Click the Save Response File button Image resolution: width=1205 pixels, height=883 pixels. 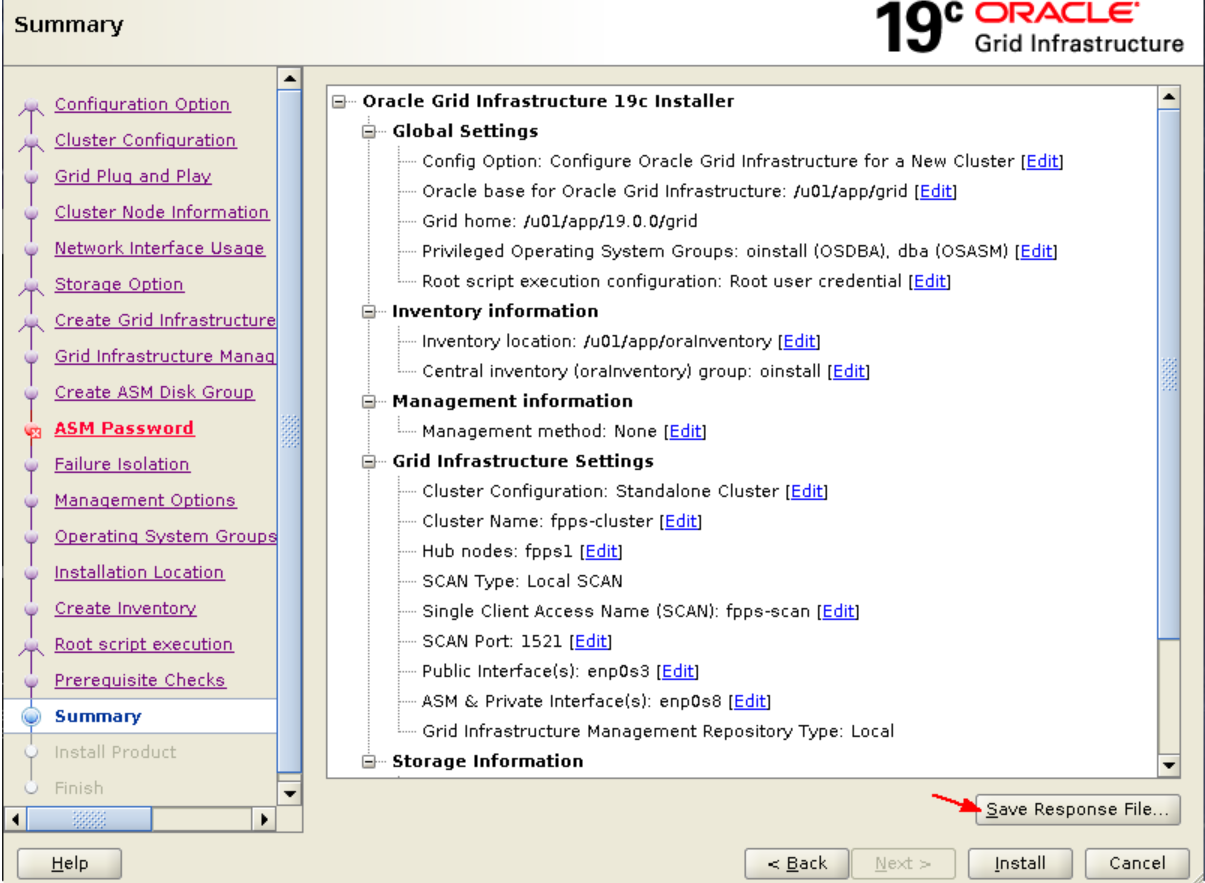coord(1078,809)
